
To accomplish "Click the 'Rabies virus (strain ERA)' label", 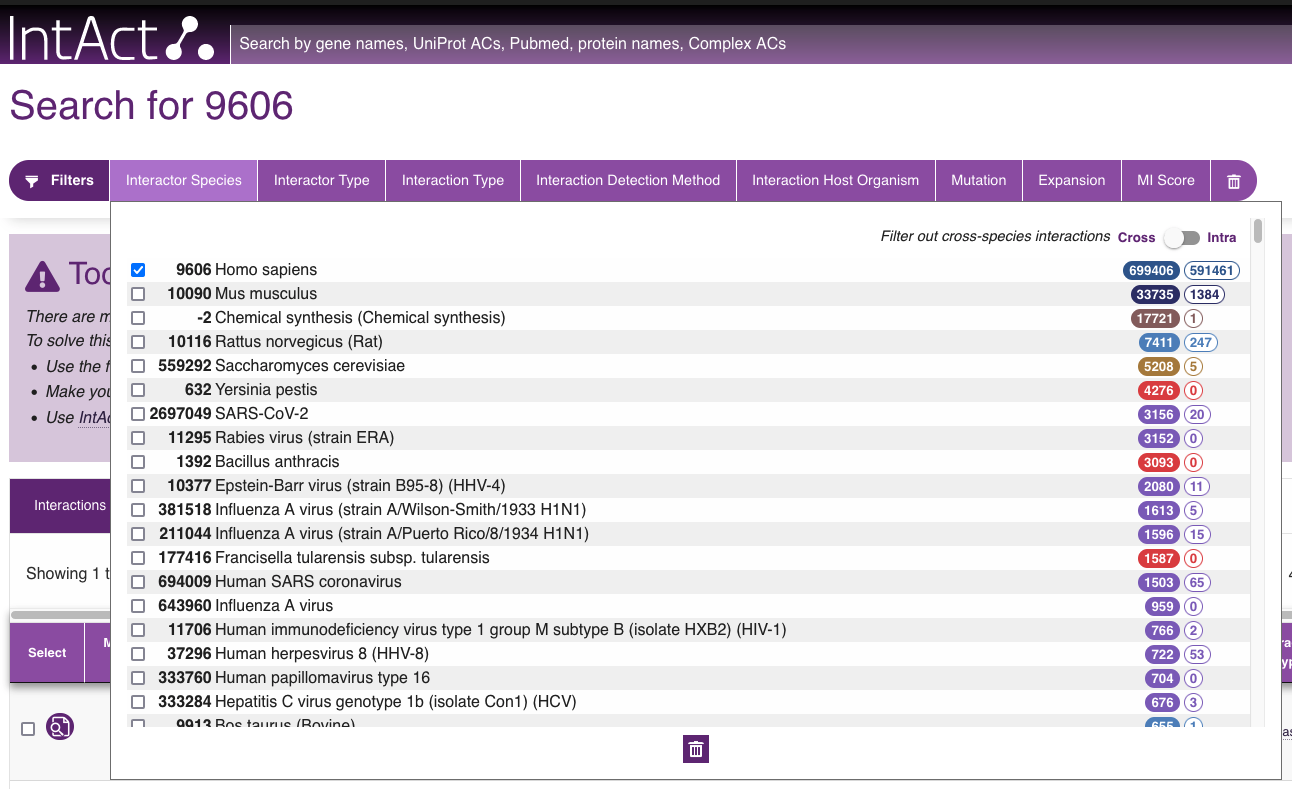I will pyautogui.click(x=304, y=438).
